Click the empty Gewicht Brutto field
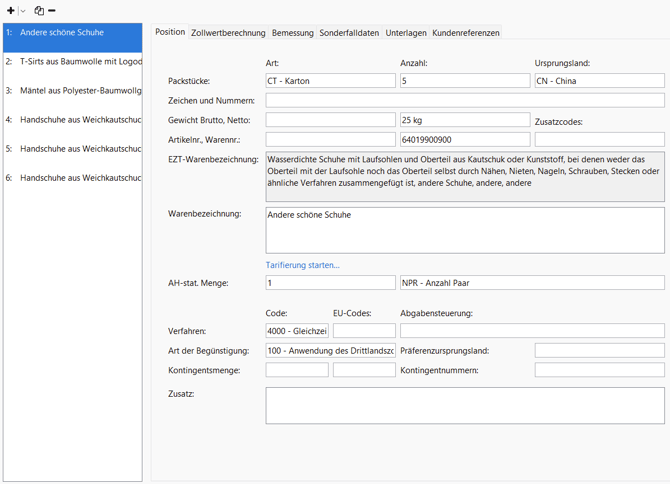The image size is (670, 484). click(x=331, y=120)
